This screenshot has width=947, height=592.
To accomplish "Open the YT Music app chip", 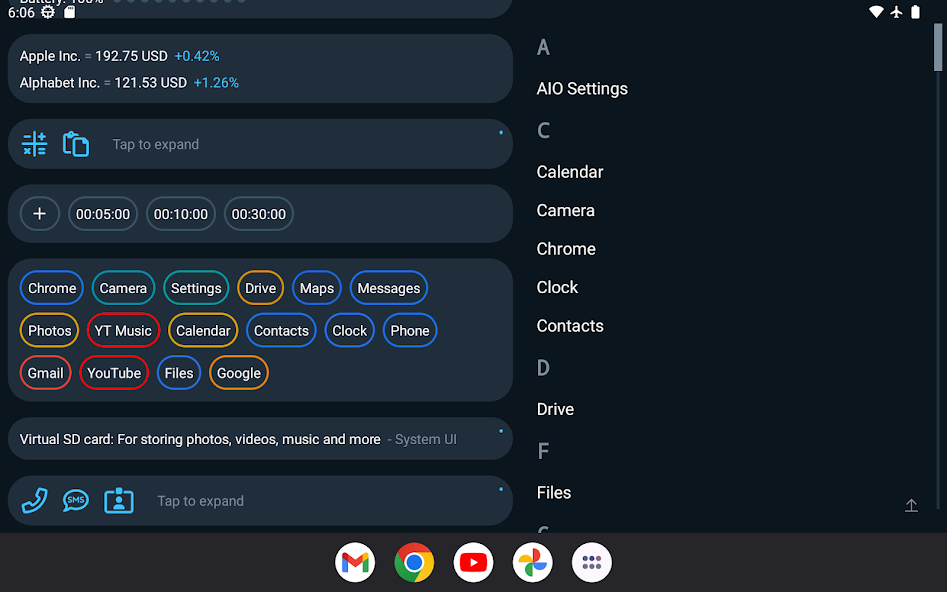I will tap(123, 330).
